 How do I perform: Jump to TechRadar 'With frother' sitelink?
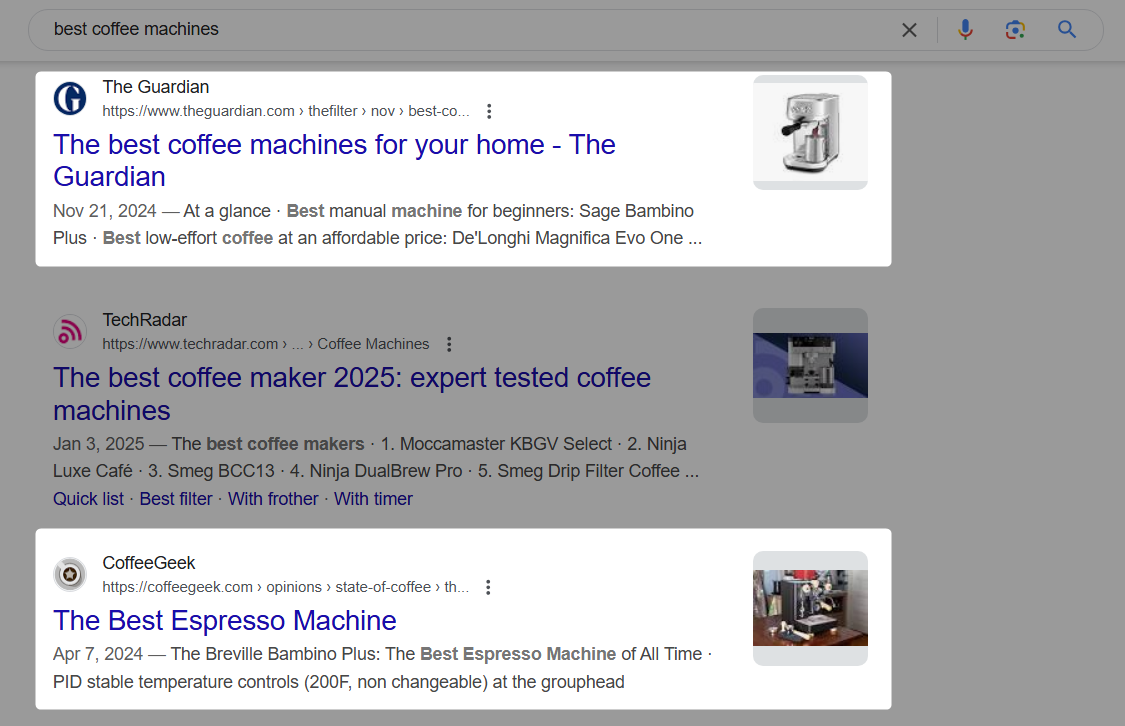click(x=273, y=499)
